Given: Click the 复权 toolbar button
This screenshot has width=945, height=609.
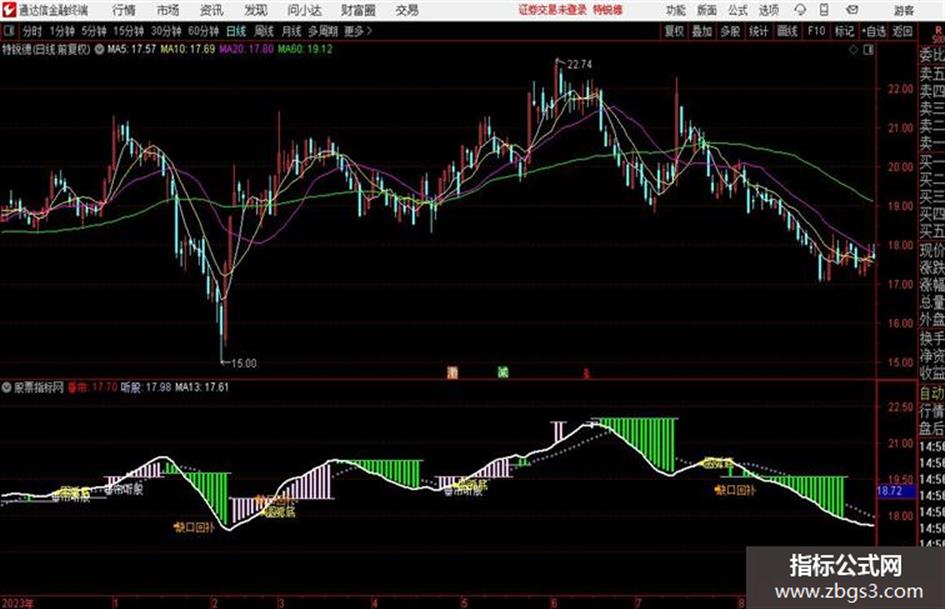Looking at the screenshot, I should pyautogui.click(x=674, y=31).
